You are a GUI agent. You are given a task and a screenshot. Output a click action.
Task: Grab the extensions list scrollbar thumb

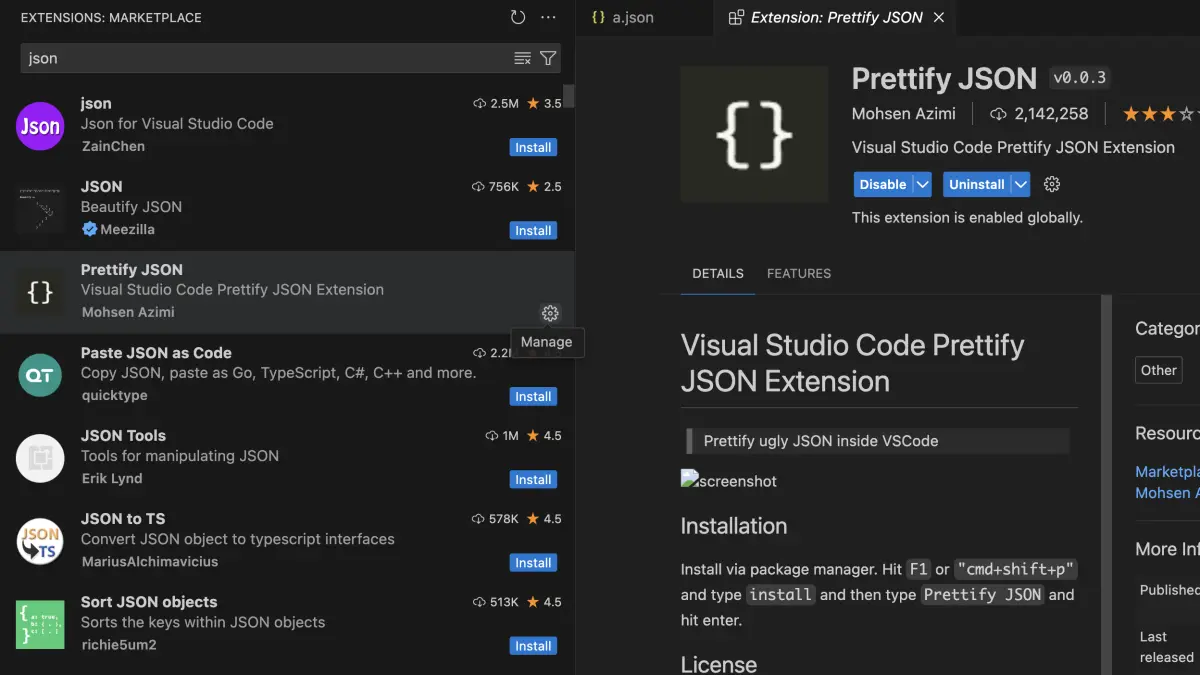point(569,95)
